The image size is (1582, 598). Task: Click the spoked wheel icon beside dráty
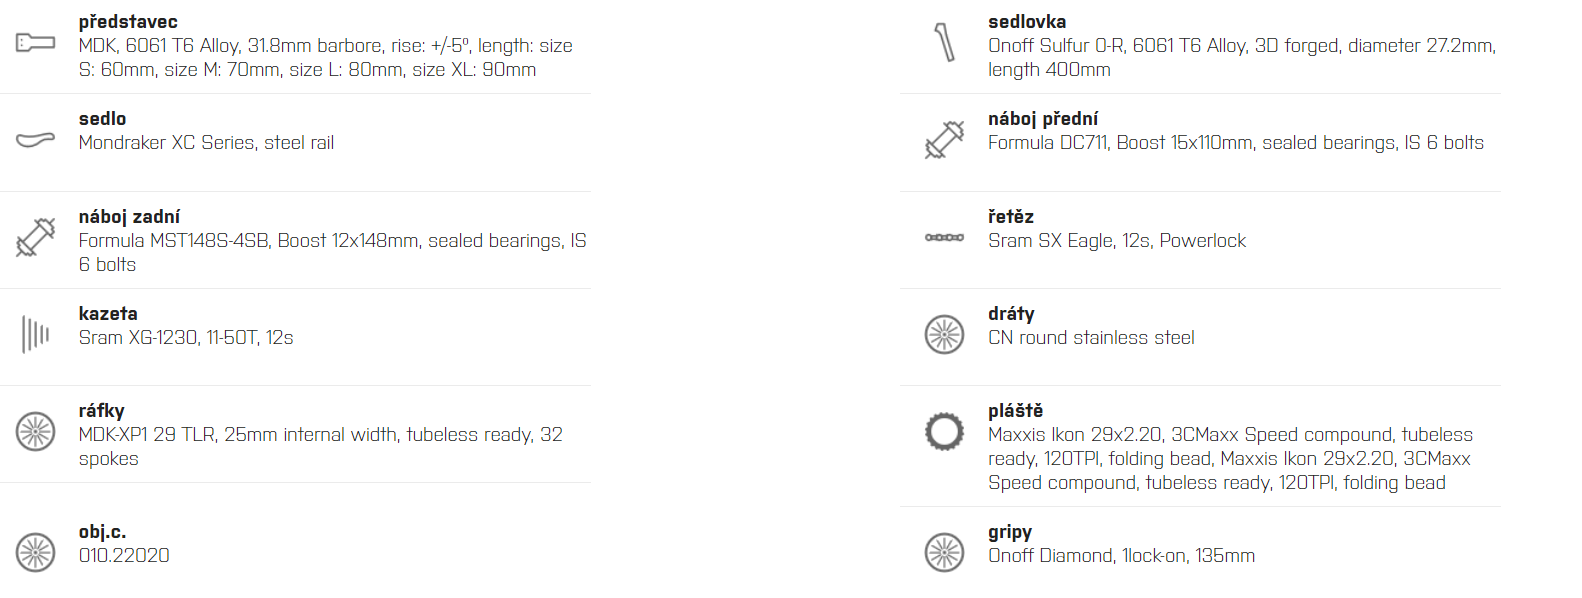point(944,334)
